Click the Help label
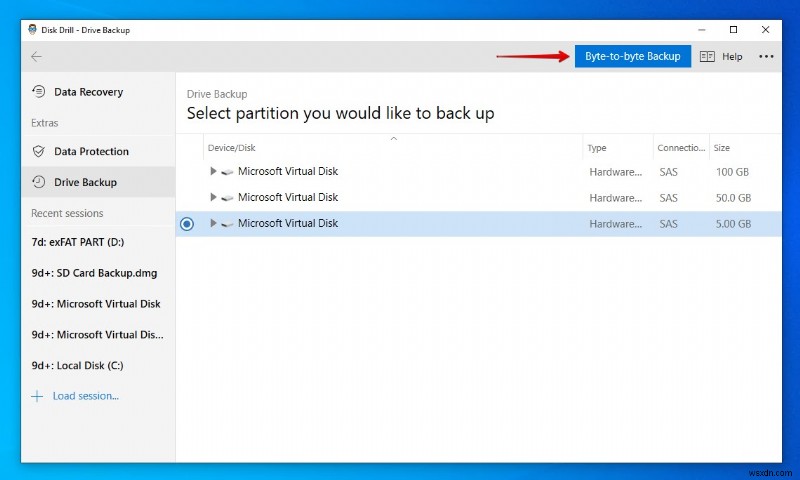Viewport: 800px width, 480px height. [732, 57]
